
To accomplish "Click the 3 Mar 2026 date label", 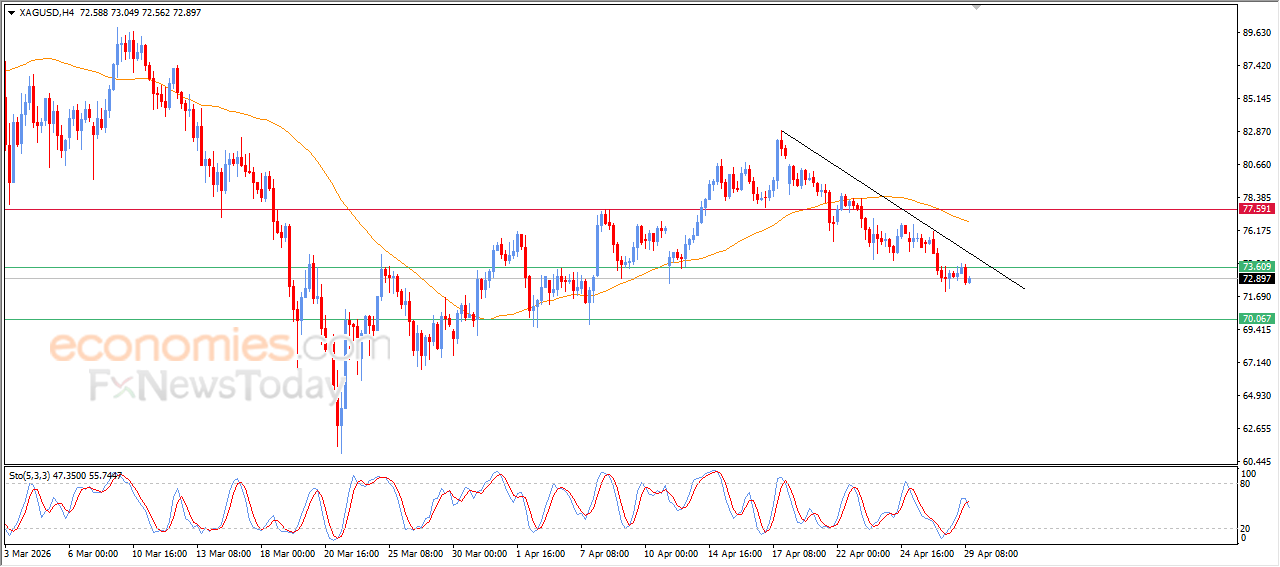I will (x=29, y=553).
